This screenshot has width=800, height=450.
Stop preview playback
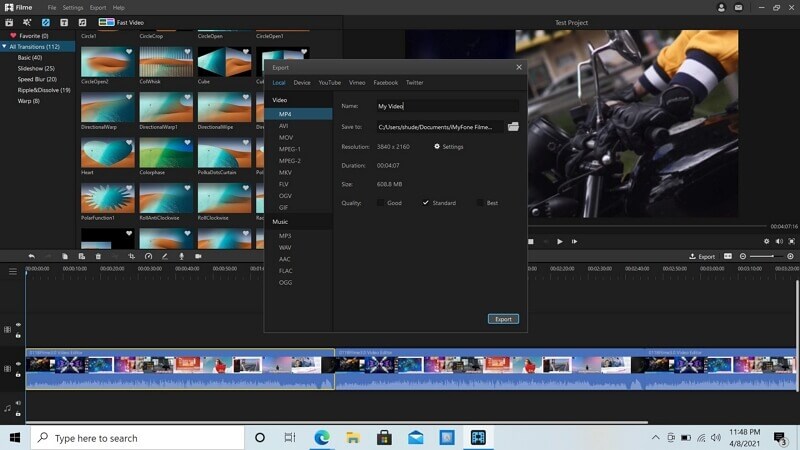[531, 241]
